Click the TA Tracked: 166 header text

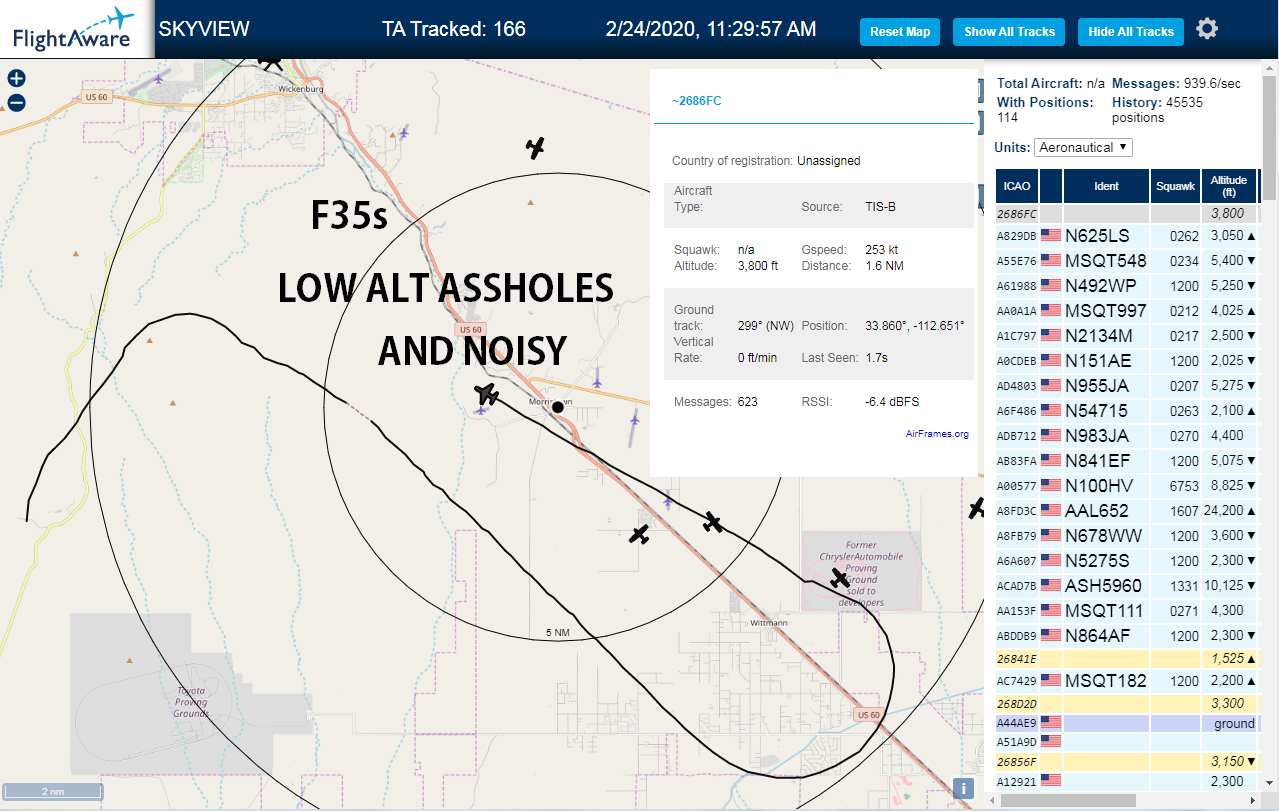(454, 29)
